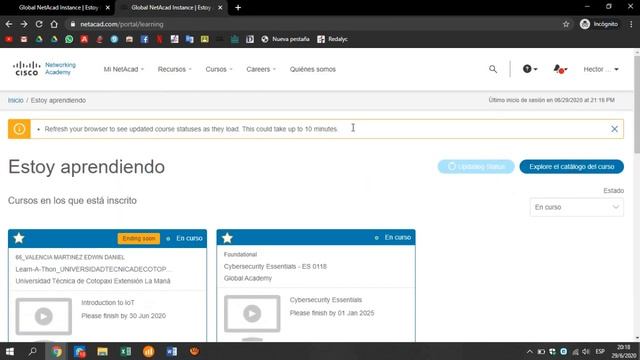This screenshot has width=640, height=360.
Task: Open the Cursos menu
Action: 219,69
